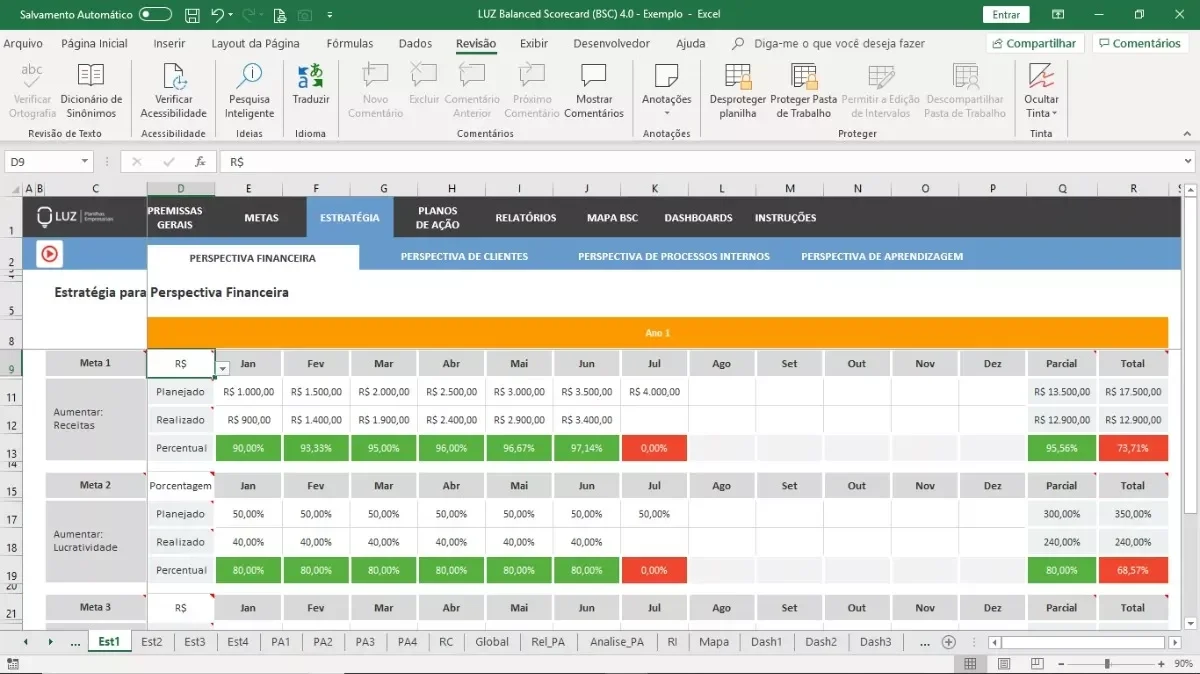Click Proteger Pasta de Trabalho icon

pos(804,91)
